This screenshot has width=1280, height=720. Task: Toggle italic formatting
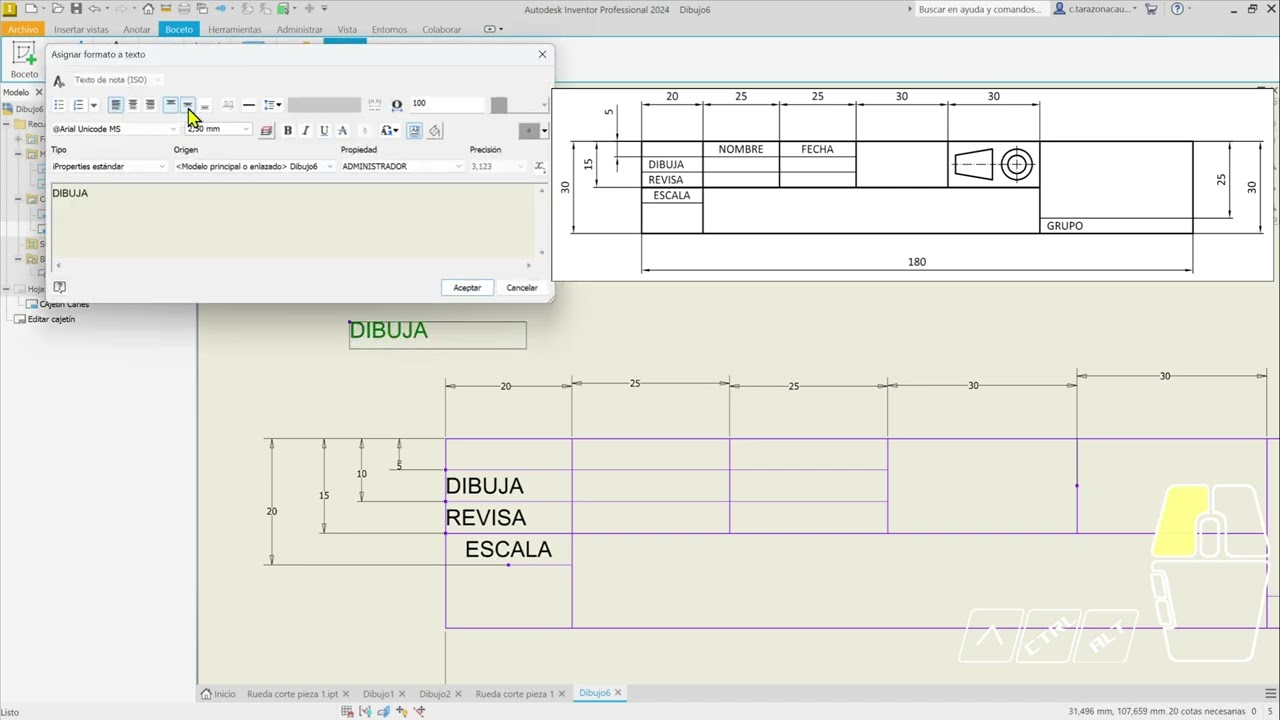(306, 130)
